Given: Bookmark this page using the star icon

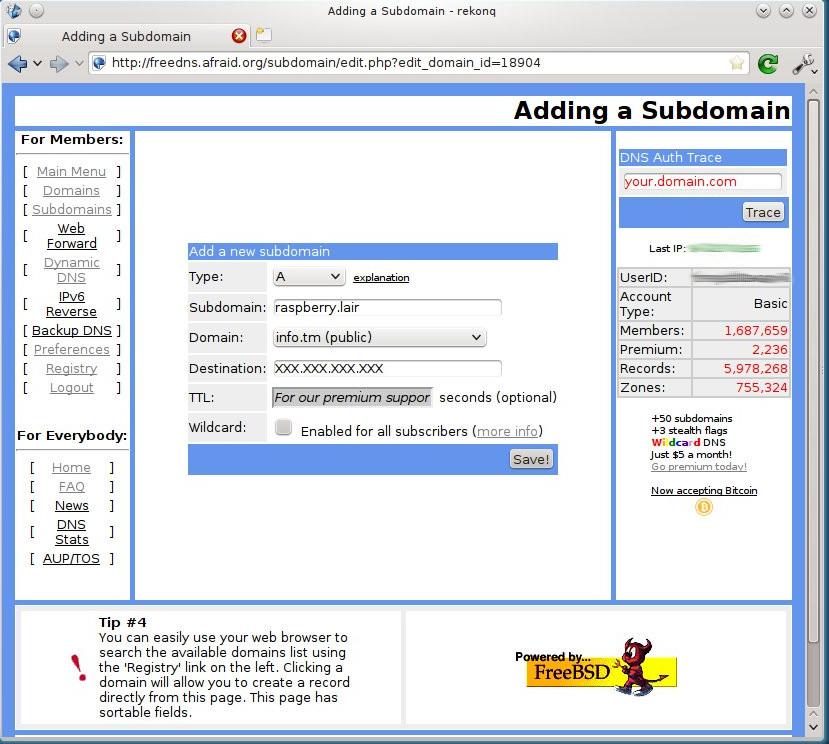Looking at the screenshot, I should coord(737,63).
